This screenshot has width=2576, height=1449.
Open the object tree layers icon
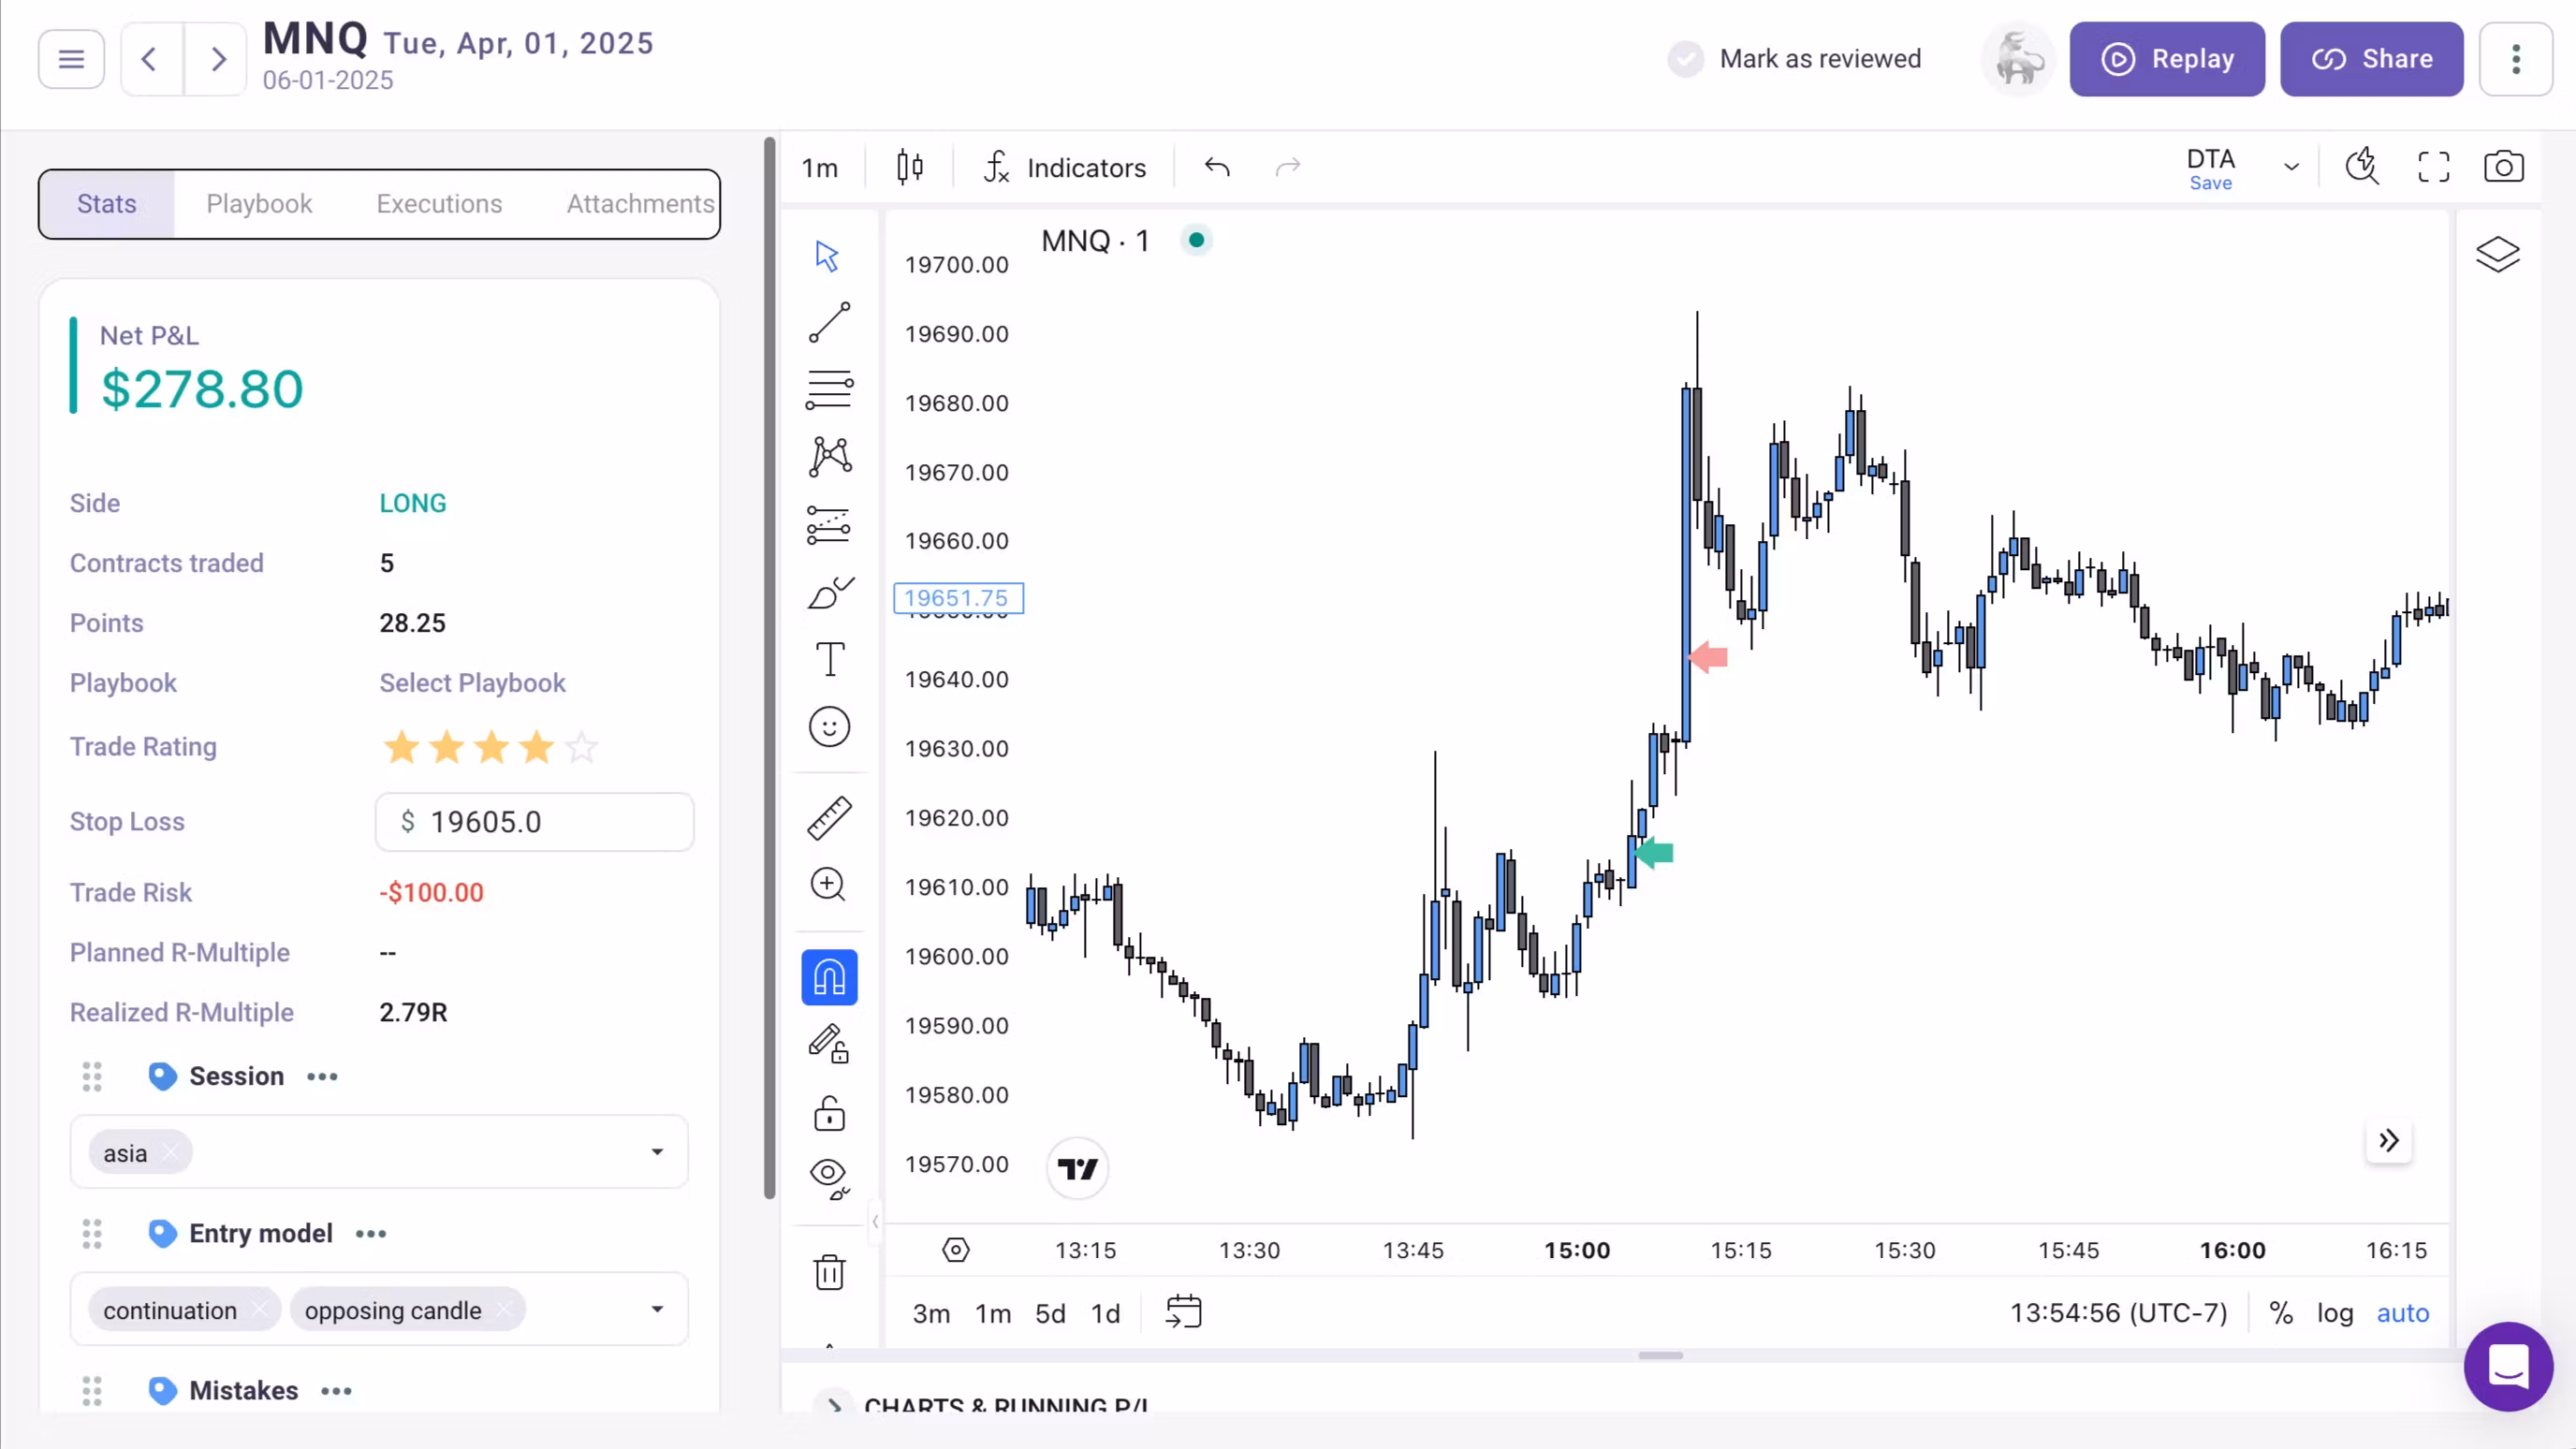click(x=2497, y=254)
